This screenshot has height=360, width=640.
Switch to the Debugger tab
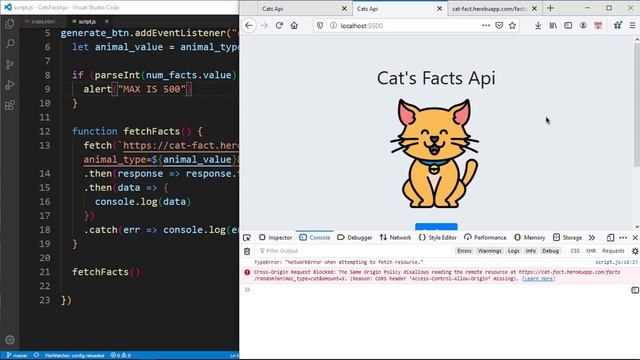[354, 238]
